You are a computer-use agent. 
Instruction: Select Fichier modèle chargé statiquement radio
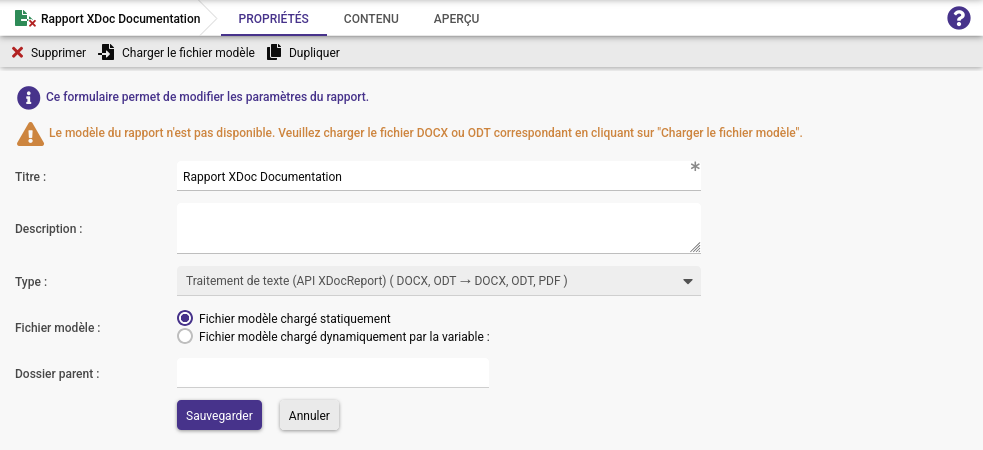tap(185, 318)
